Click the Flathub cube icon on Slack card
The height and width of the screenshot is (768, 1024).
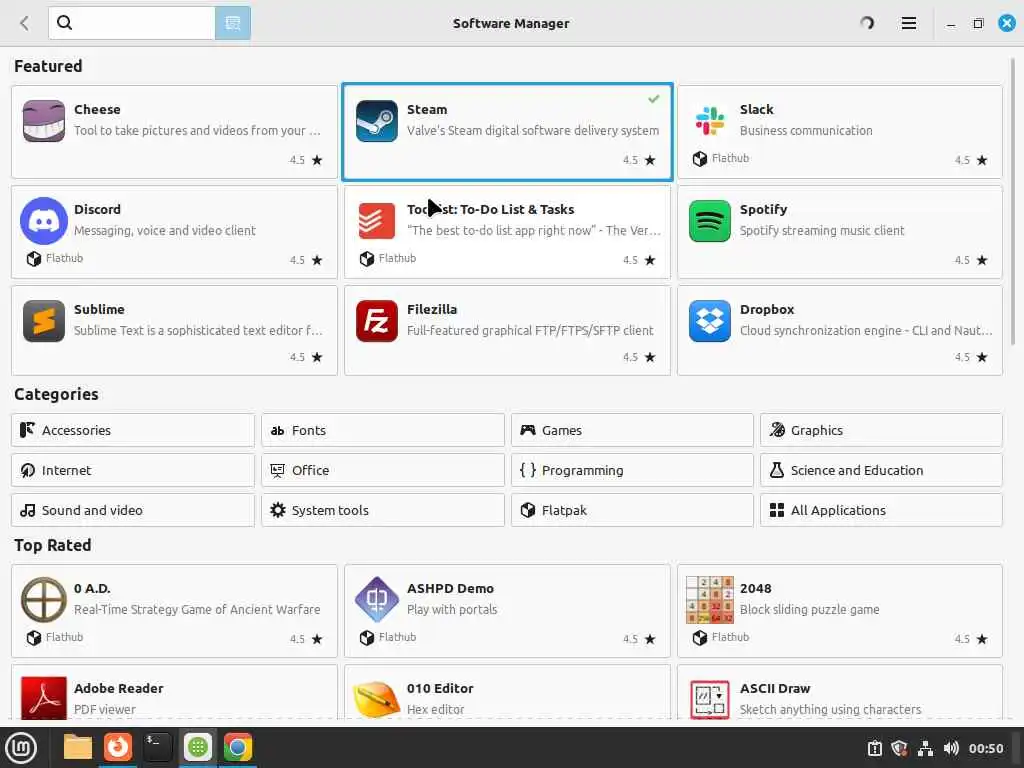[699, 159]
